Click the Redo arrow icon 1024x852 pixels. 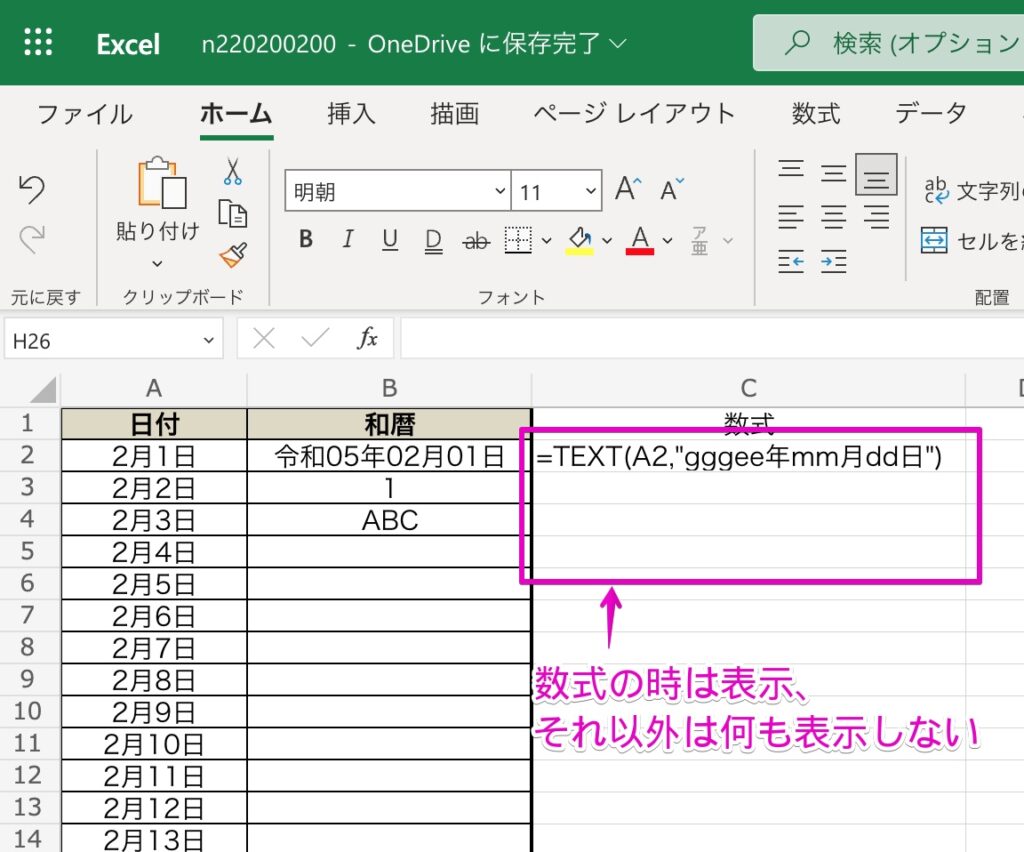(x=31, y=239)
